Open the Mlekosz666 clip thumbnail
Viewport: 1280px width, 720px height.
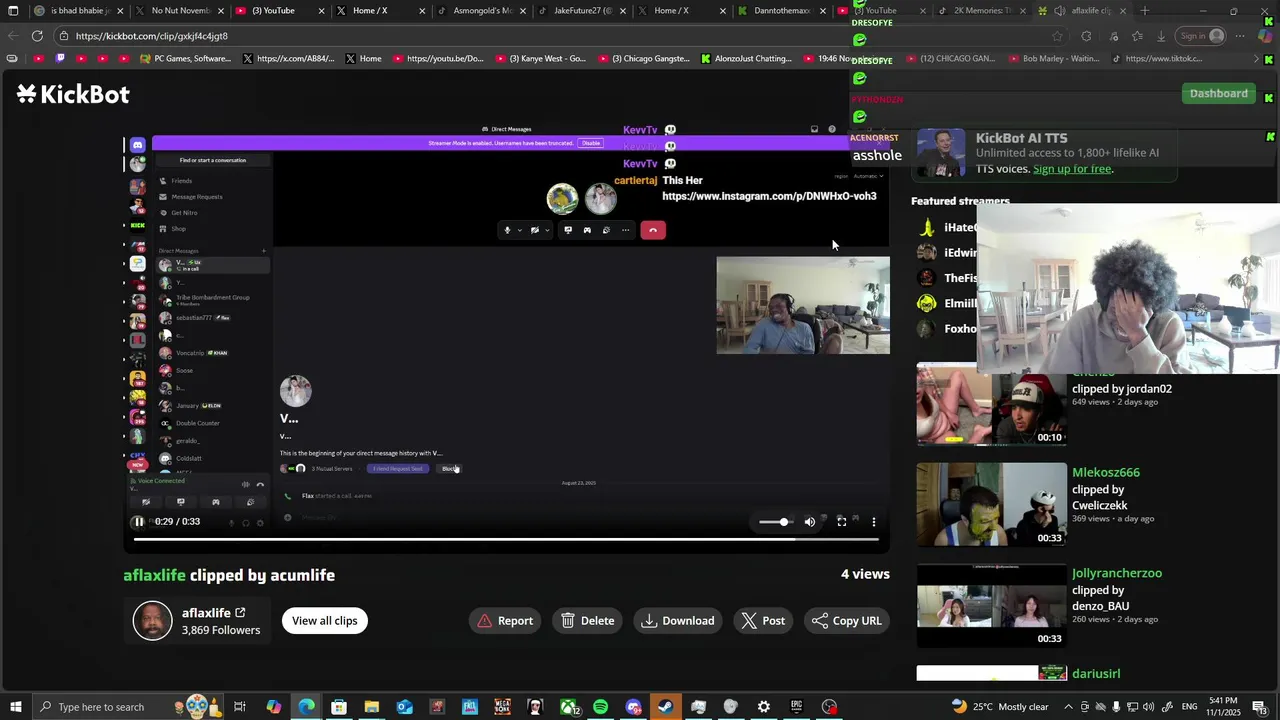click(992, 505)
